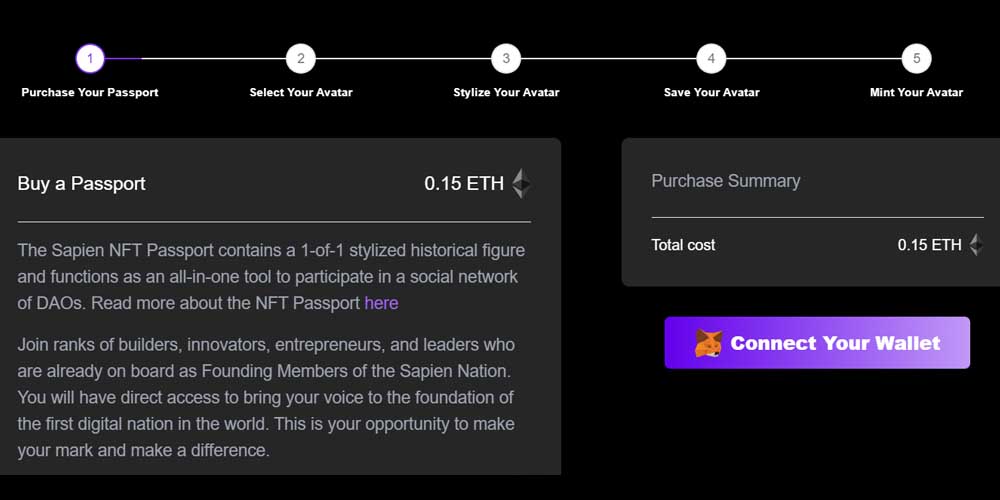Open Mint Your Avatar step label
Screen dimensions: 1000x500
click(916, 92)
